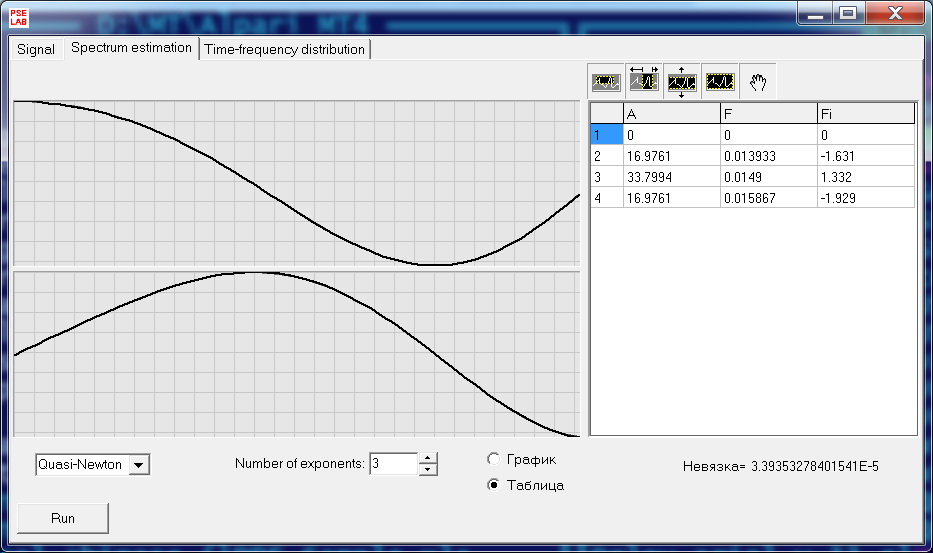Click the Fi column header
The image size is (933, 553).
[865, 113]
